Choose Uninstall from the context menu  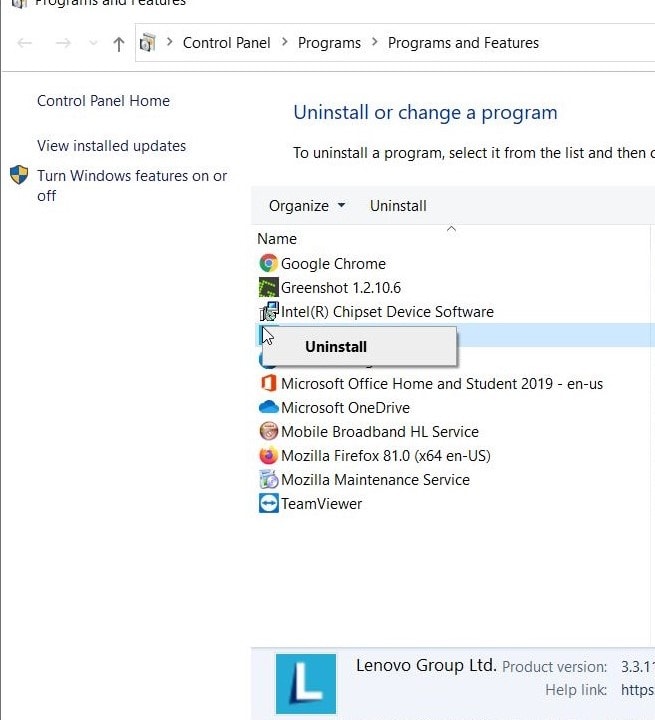point(359,347)
